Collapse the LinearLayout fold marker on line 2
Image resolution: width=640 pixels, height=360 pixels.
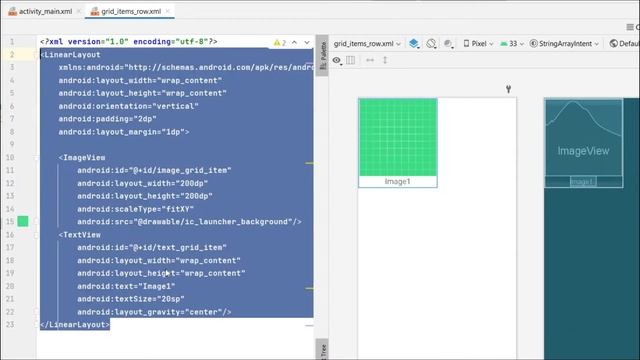point(36,55)
